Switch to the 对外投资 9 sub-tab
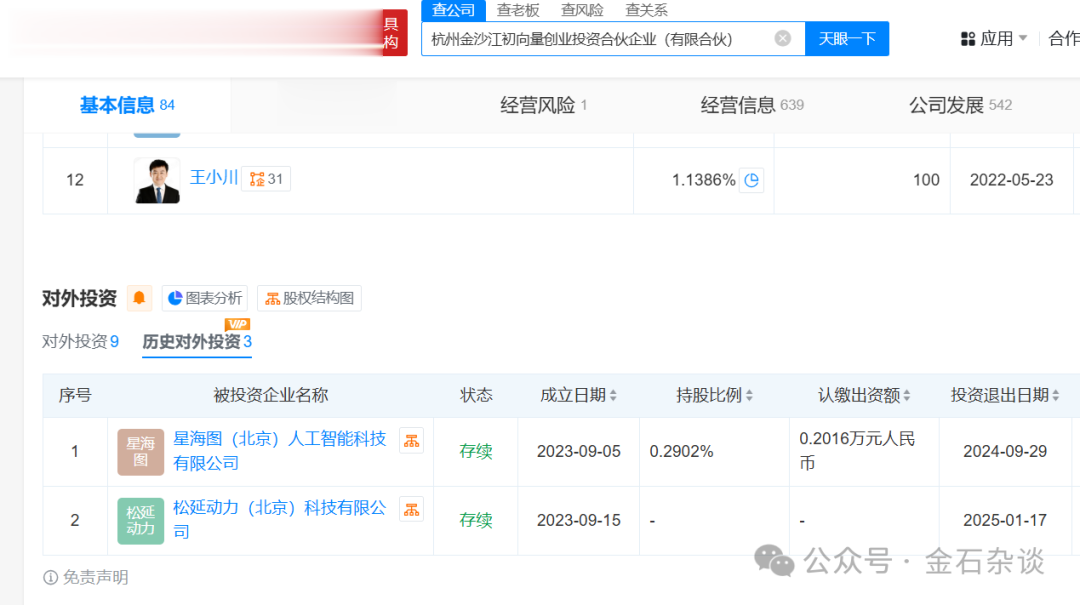This screenshot has height=605, width=1080. coord(81,341)
